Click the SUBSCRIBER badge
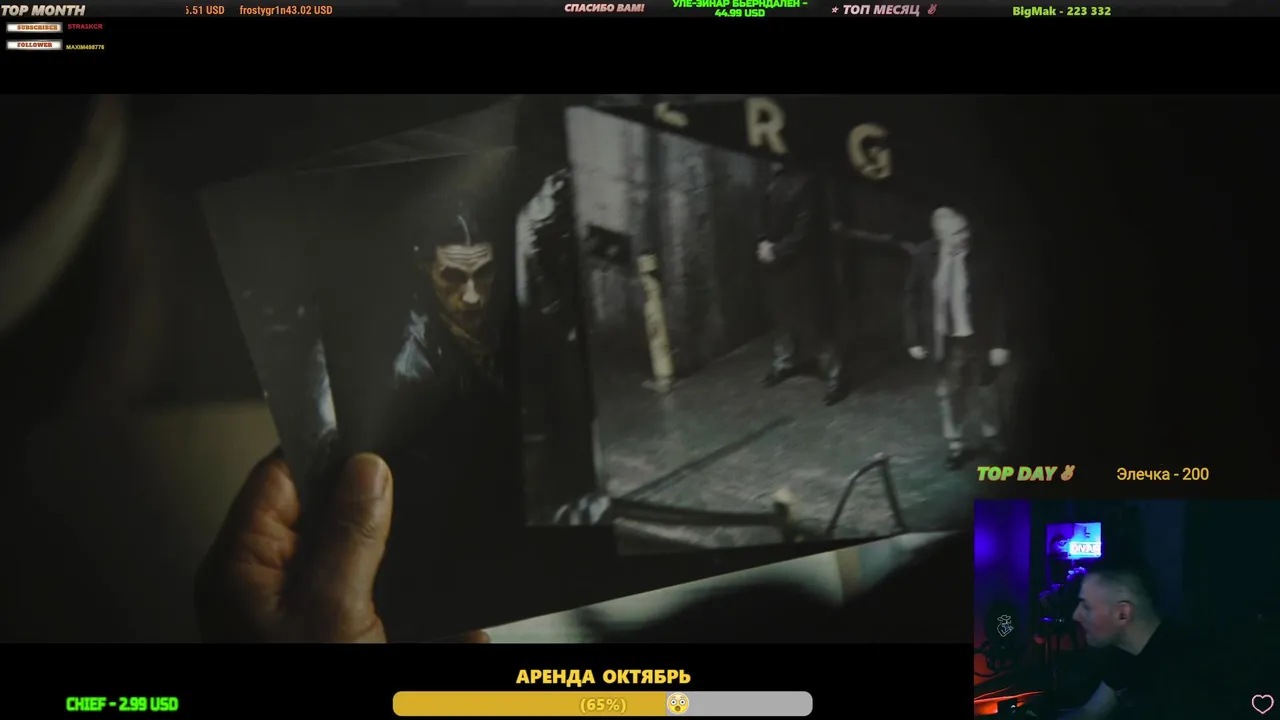This screenshot has height=720, width=1280. click(x=34, y=27)
